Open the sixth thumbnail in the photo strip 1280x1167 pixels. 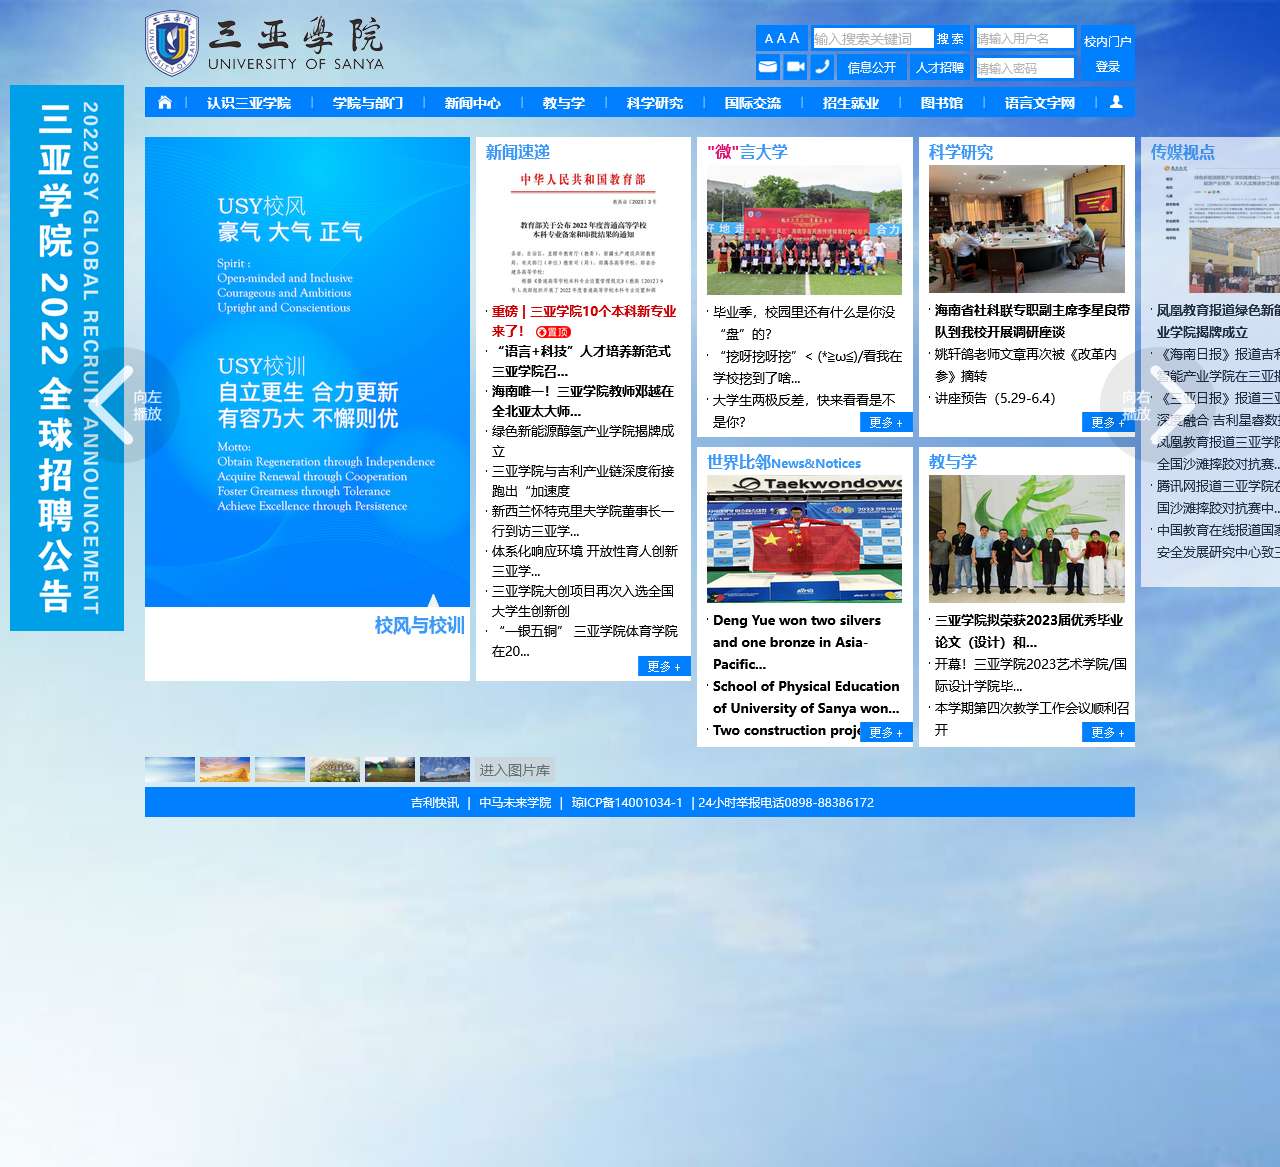coord(445,769)
